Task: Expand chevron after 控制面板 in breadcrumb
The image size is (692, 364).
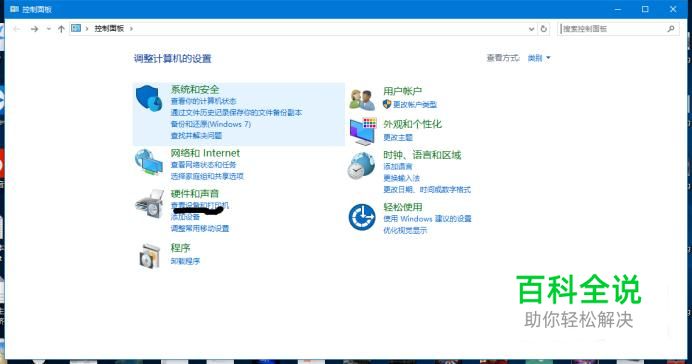Action: click(131, 29)
